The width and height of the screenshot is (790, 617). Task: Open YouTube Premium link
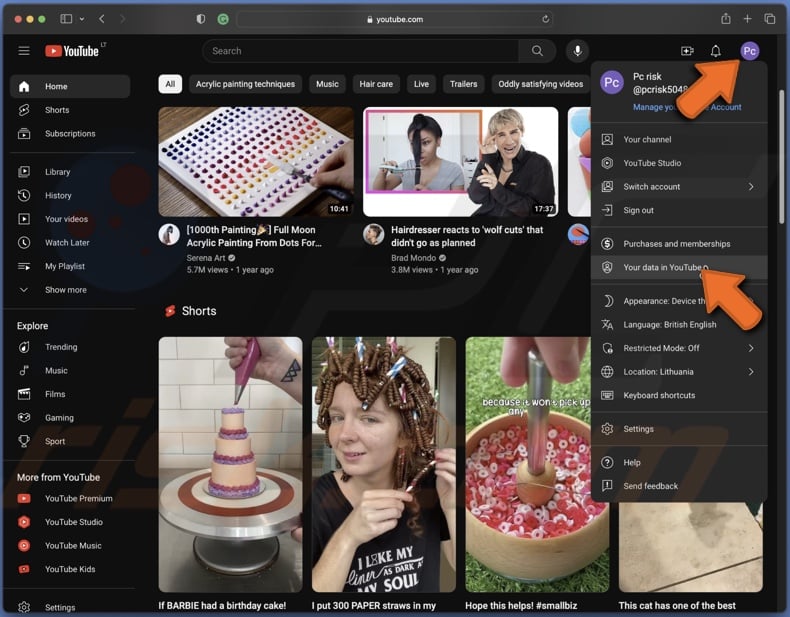pos(70,499)
